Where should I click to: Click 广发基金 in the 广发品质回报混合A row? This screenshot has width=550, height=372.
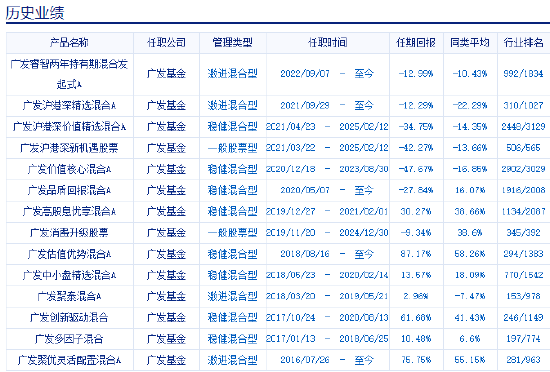(x=166, y=190)
